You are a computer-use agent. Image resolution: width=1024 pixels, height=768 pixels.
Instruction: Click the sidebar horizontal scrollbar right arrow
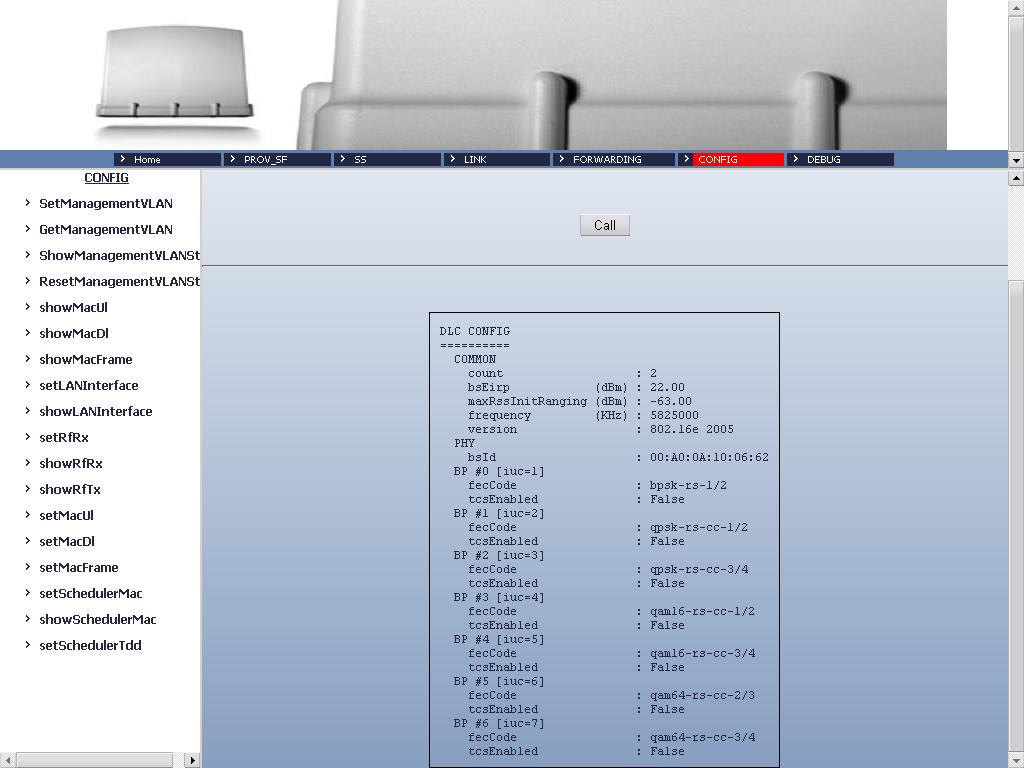(191, 760)
